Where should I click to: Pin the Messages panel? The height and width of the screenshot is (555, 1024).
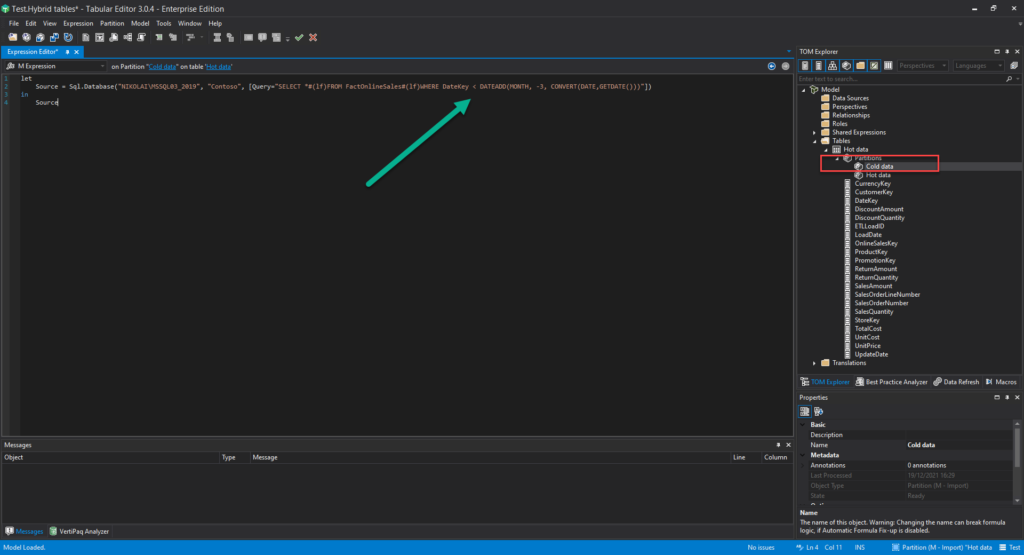[778, 445]
